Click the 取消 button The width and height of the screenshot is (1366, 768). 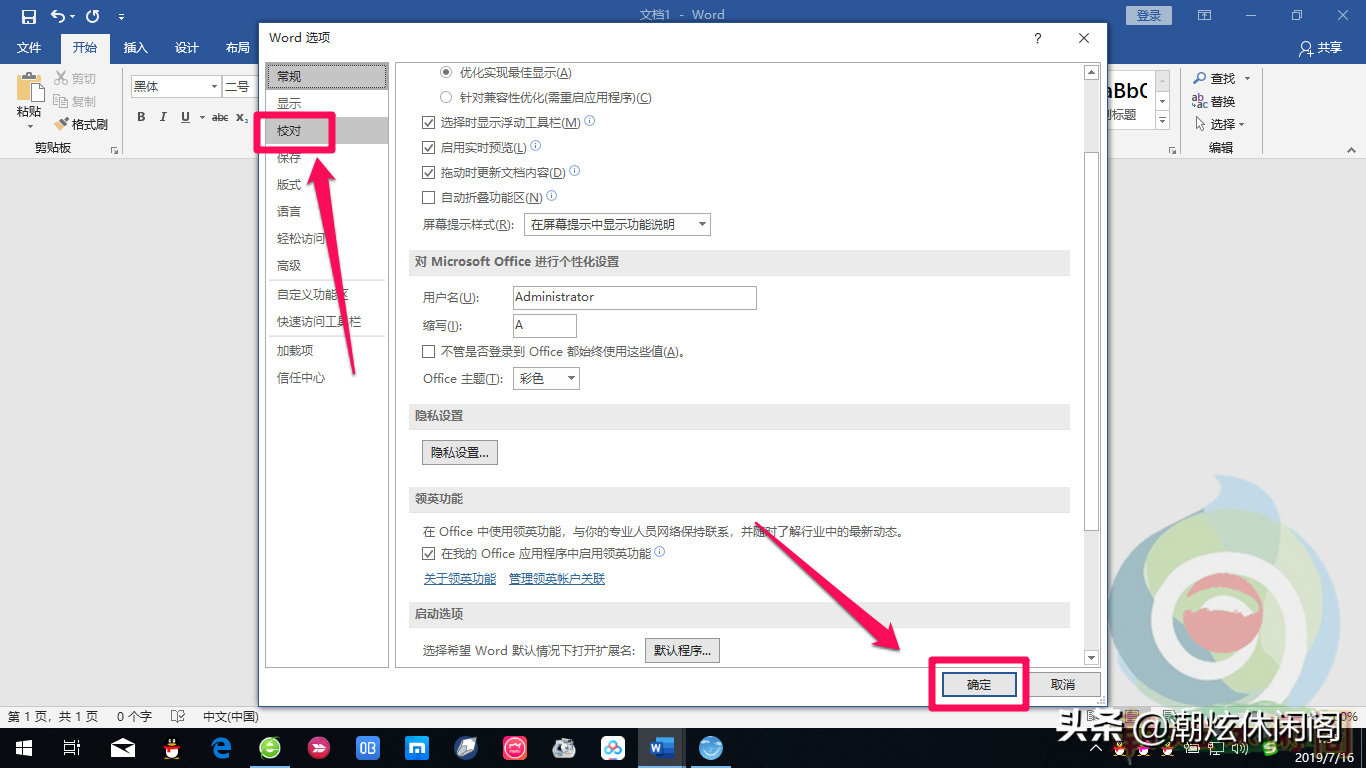(1063, 684)
